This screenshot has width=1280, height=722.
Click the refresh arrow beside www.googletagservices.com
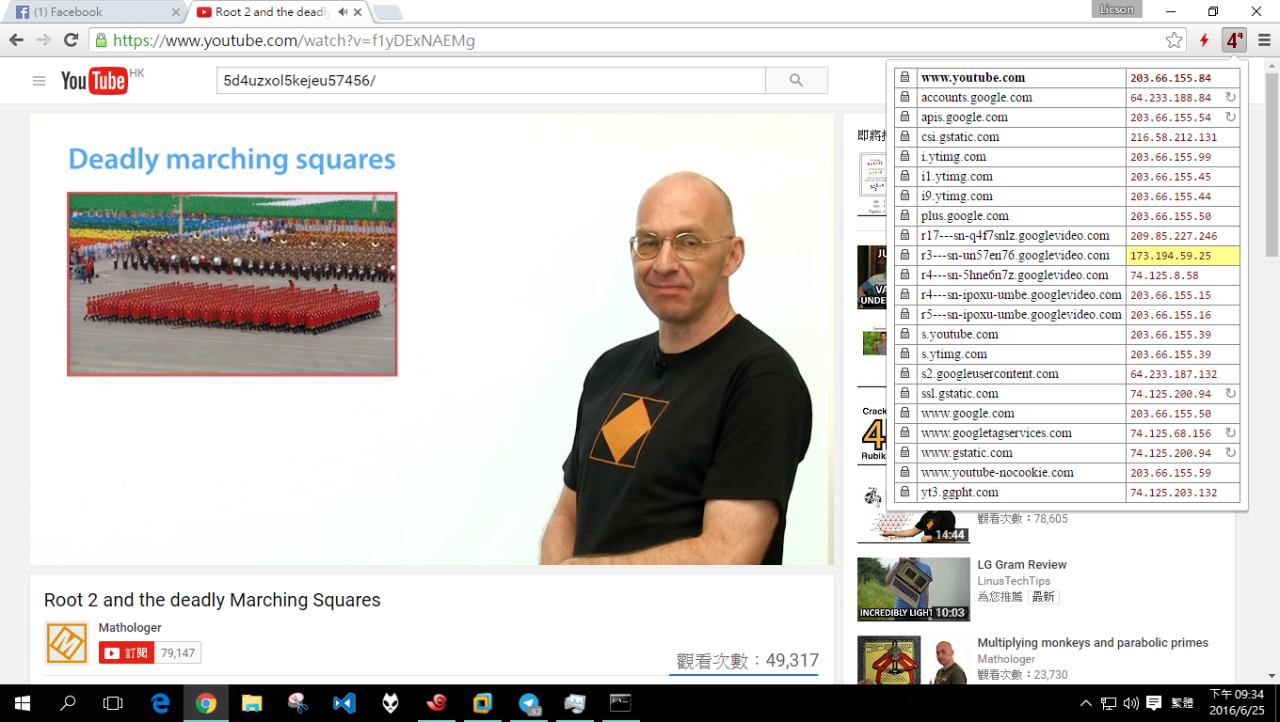1230,433
